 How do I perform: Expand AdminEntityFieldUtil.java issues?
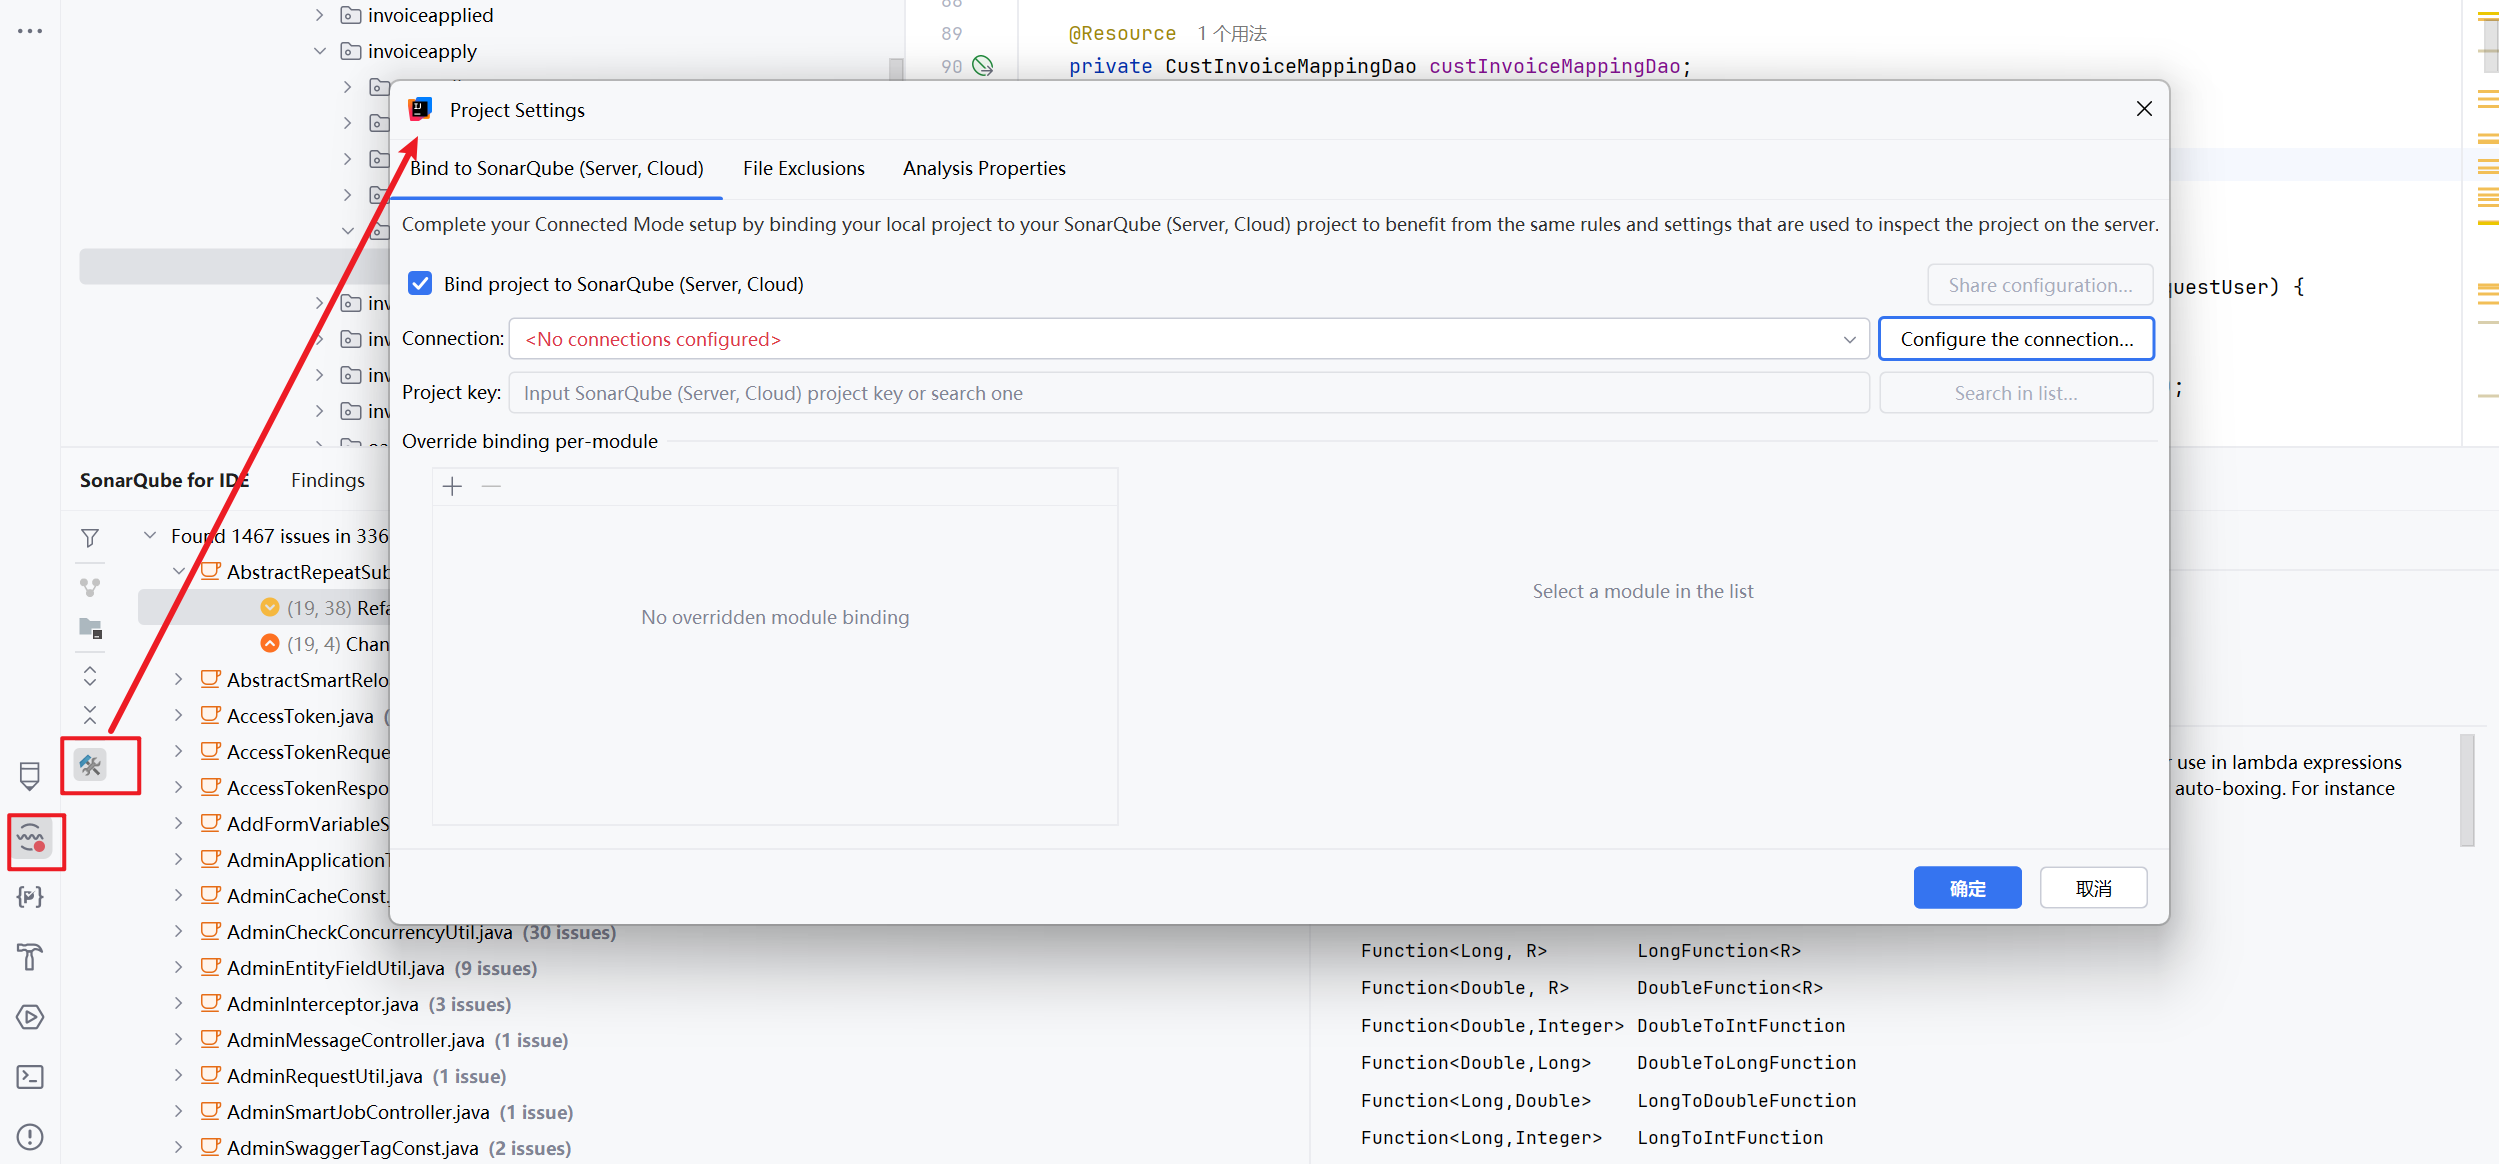coord(179,968)
